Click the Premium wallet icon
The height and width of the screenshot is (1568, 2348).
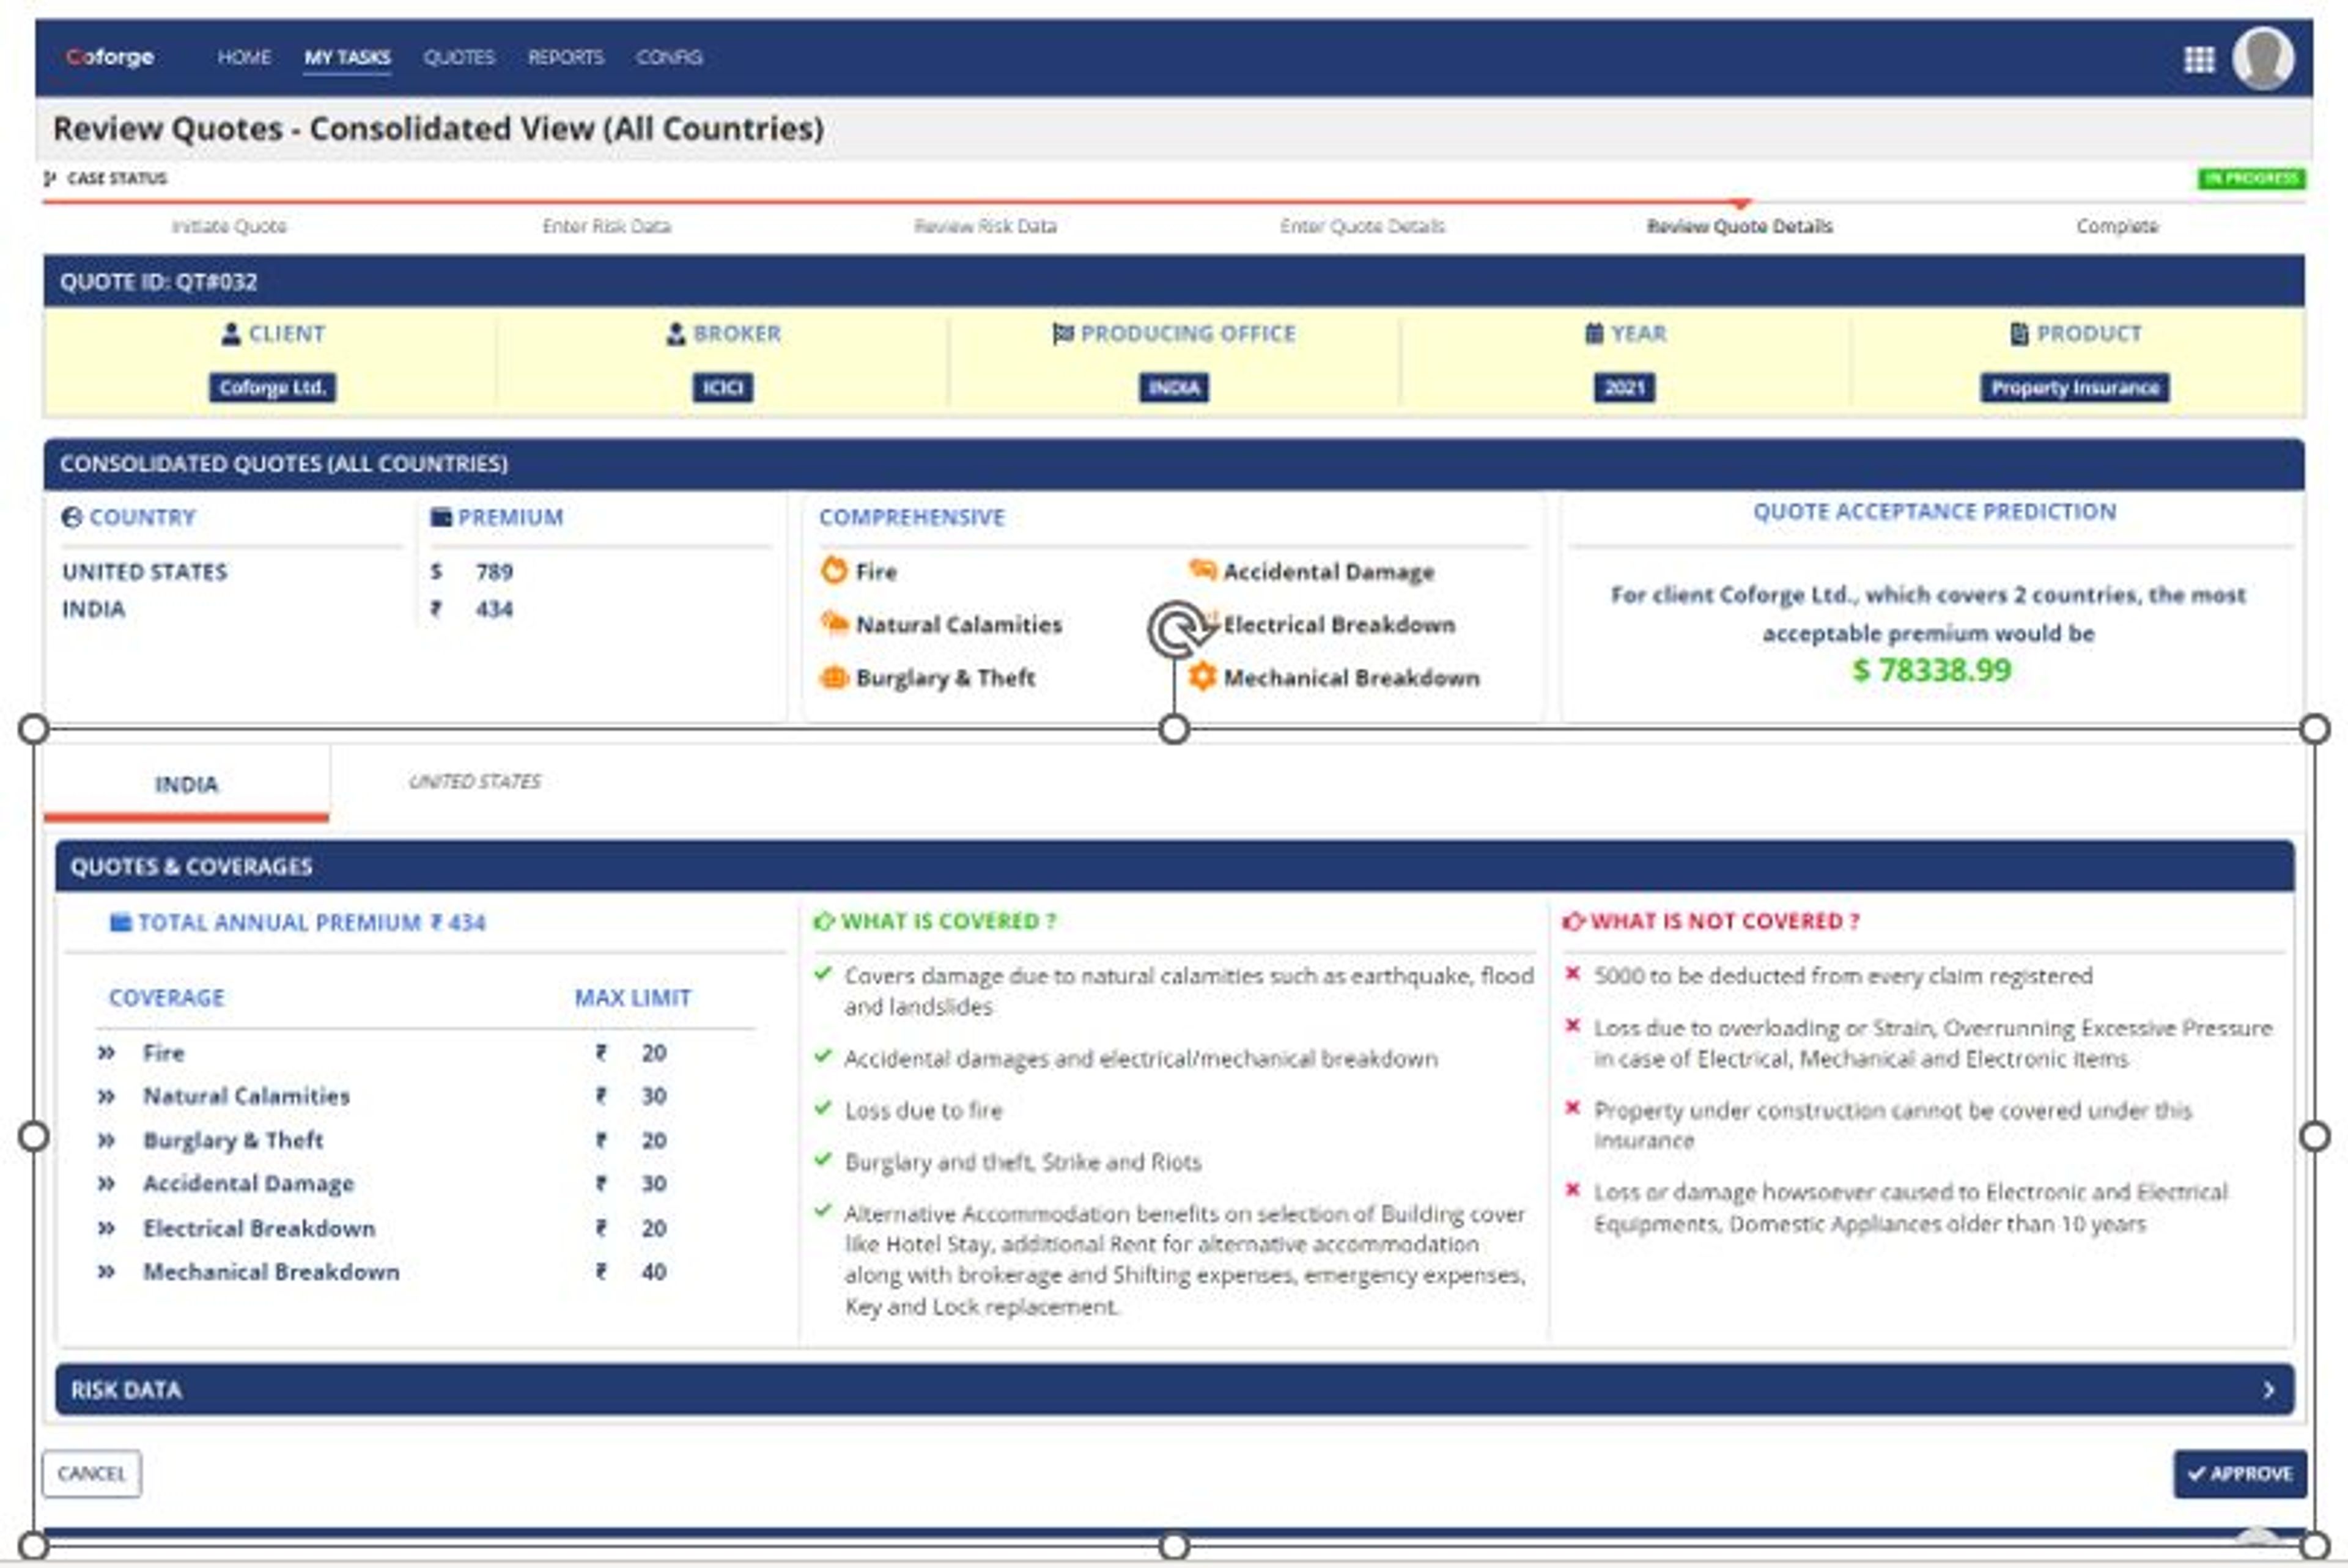[x=440, y=517]
